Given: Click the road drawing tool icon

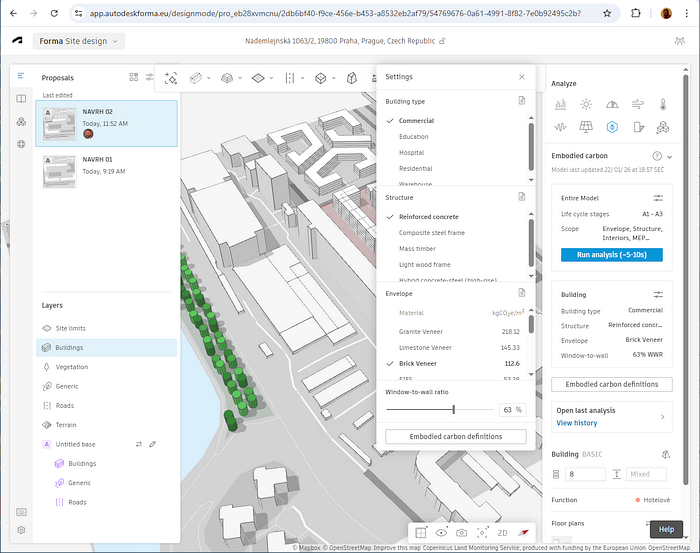Looking at the screenshot, I should 290,79.
